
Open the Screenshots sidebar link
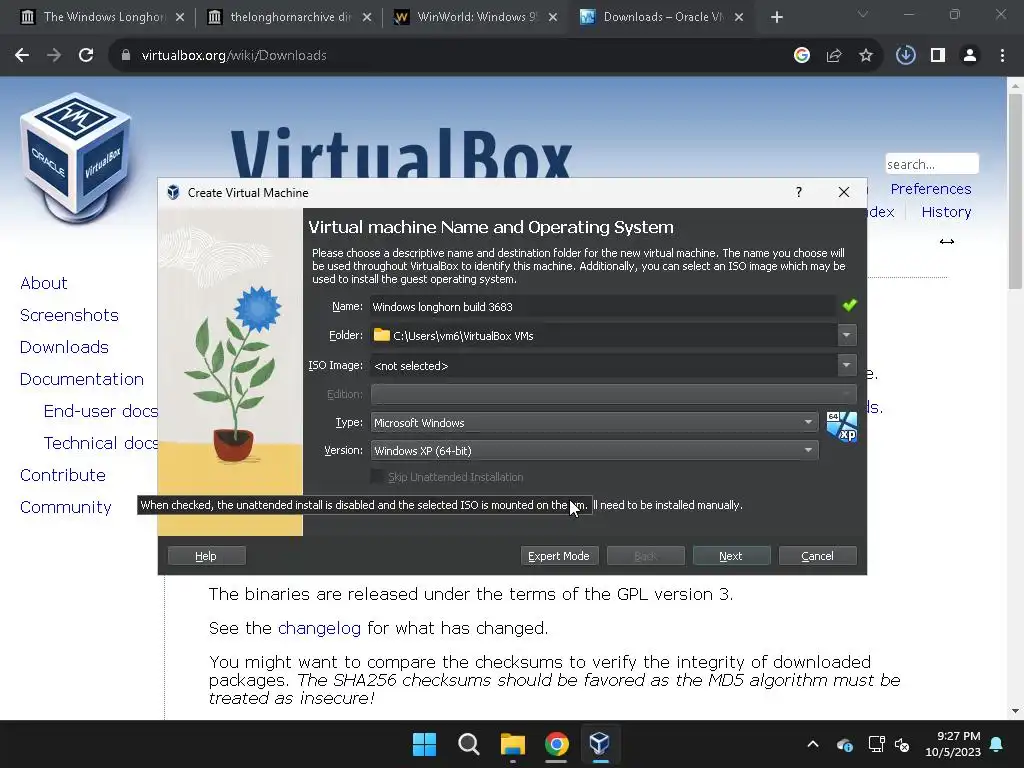69,315
